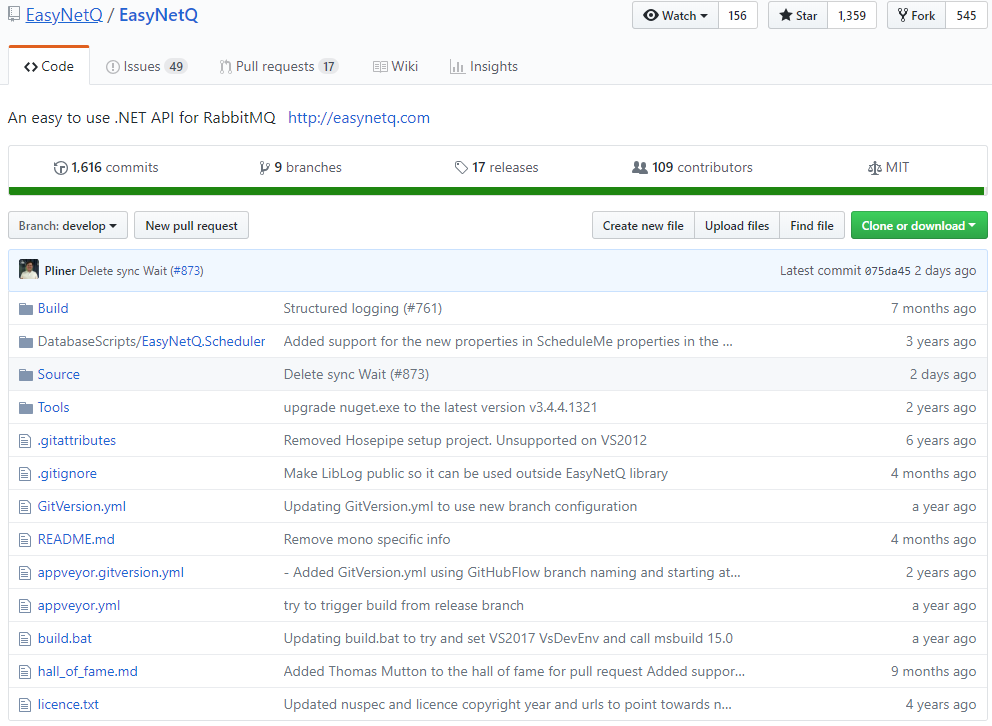The image size is (992, 726).
Task: Expand the Clone or download menu
Action: point(919,226)
